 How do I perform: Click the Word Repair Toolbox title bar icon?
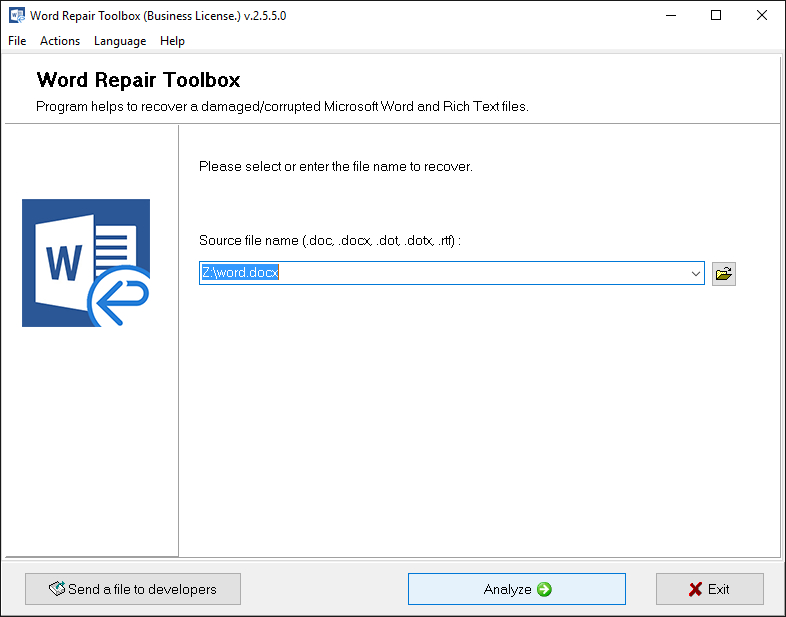(17, 16)
